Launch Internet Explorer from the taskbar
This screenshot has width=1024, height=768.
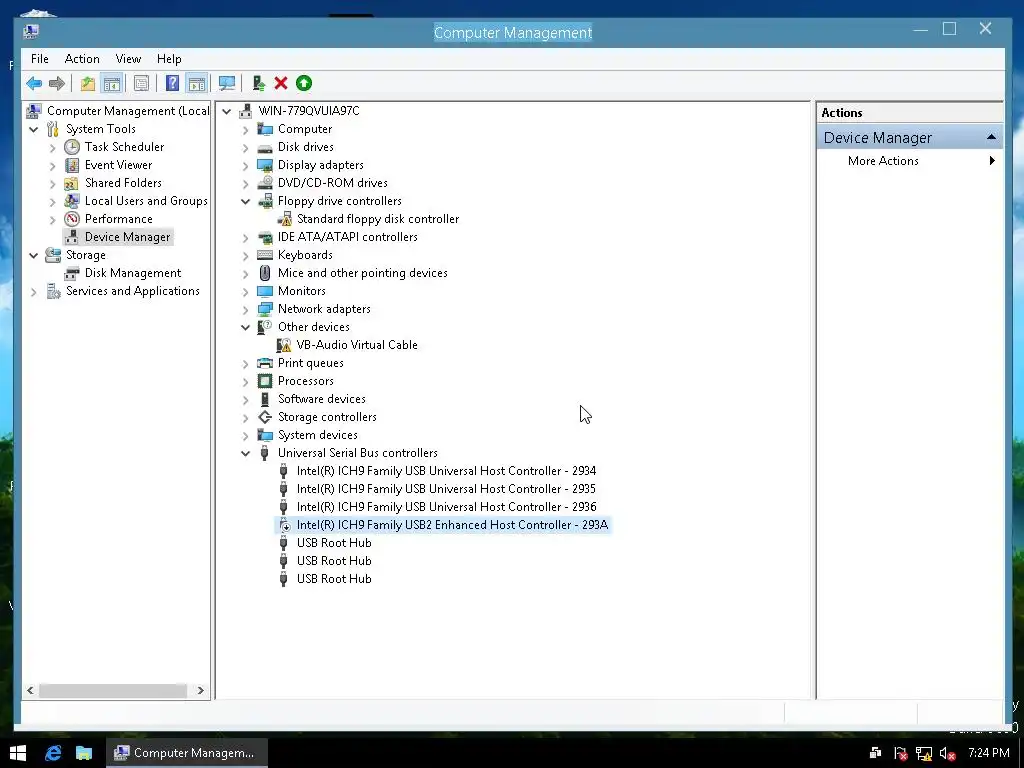click(53, 753)
